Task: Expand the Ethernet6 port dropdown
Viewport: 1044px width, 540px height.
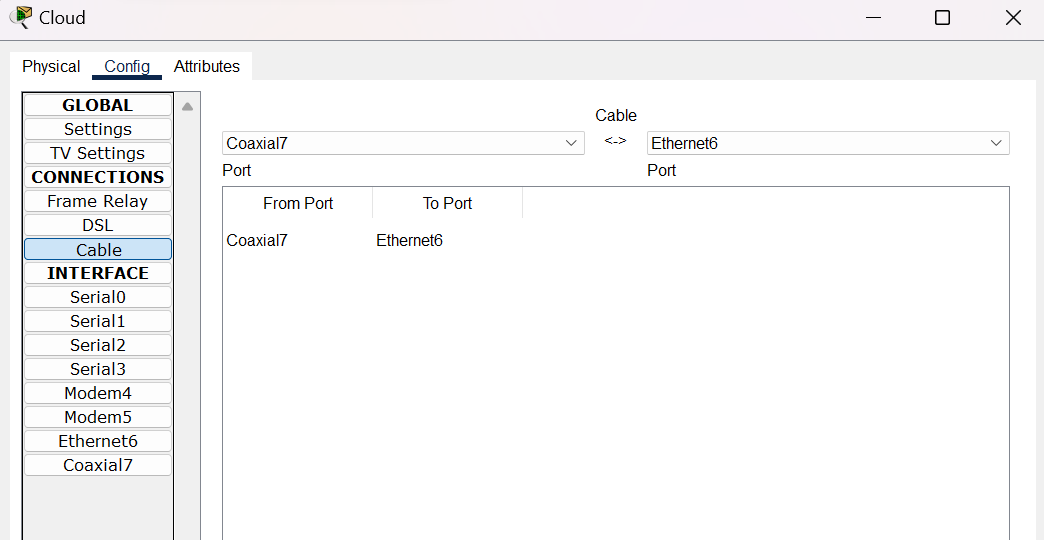Action: (x=827, y=143)
